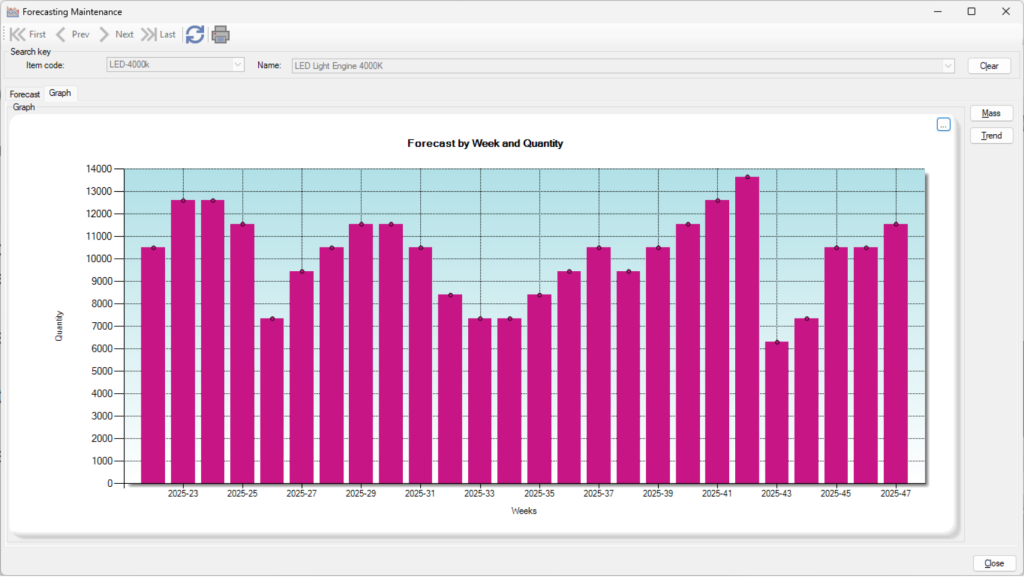This screenshot has height=578, width=1024.
Task: Click the blue Refresh icon
Action: (x=195, y=35)
